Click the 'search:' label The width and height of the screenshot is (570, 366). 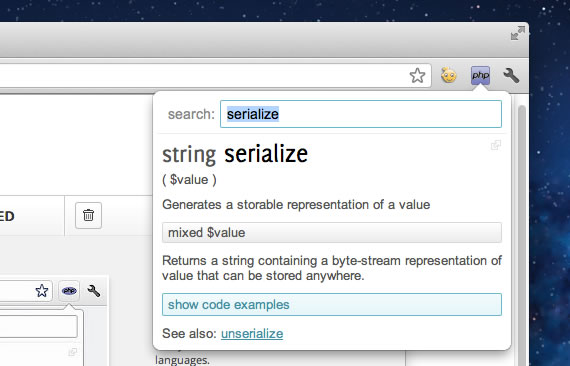coord(191,114)
